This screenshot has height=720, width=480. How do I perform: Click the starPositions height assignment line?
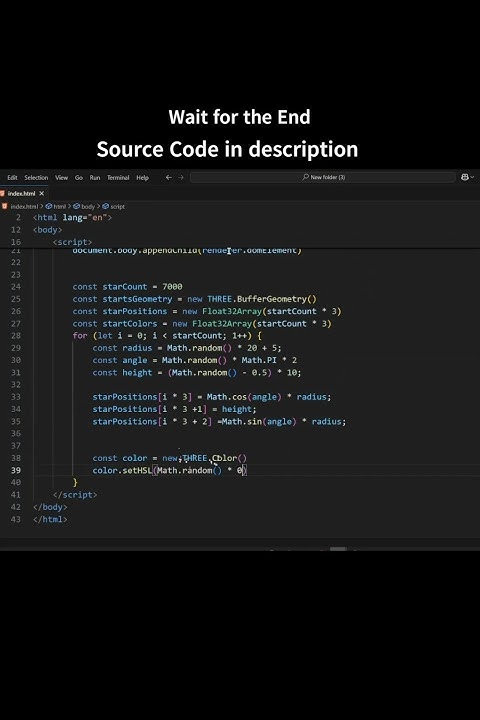point(174,409)
